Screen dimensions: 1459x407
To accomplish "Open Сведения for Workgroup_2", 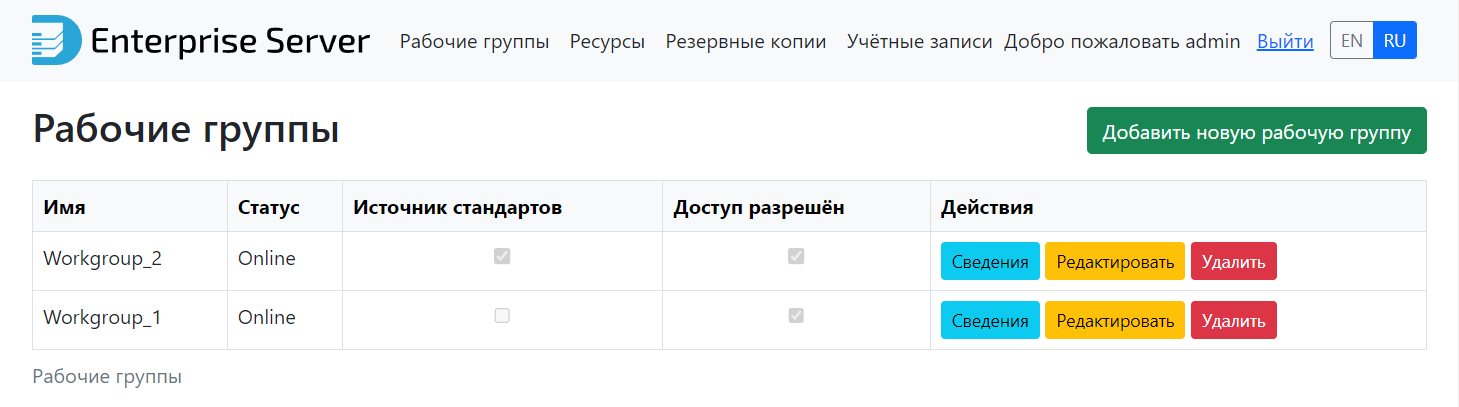I will point(990,262).
